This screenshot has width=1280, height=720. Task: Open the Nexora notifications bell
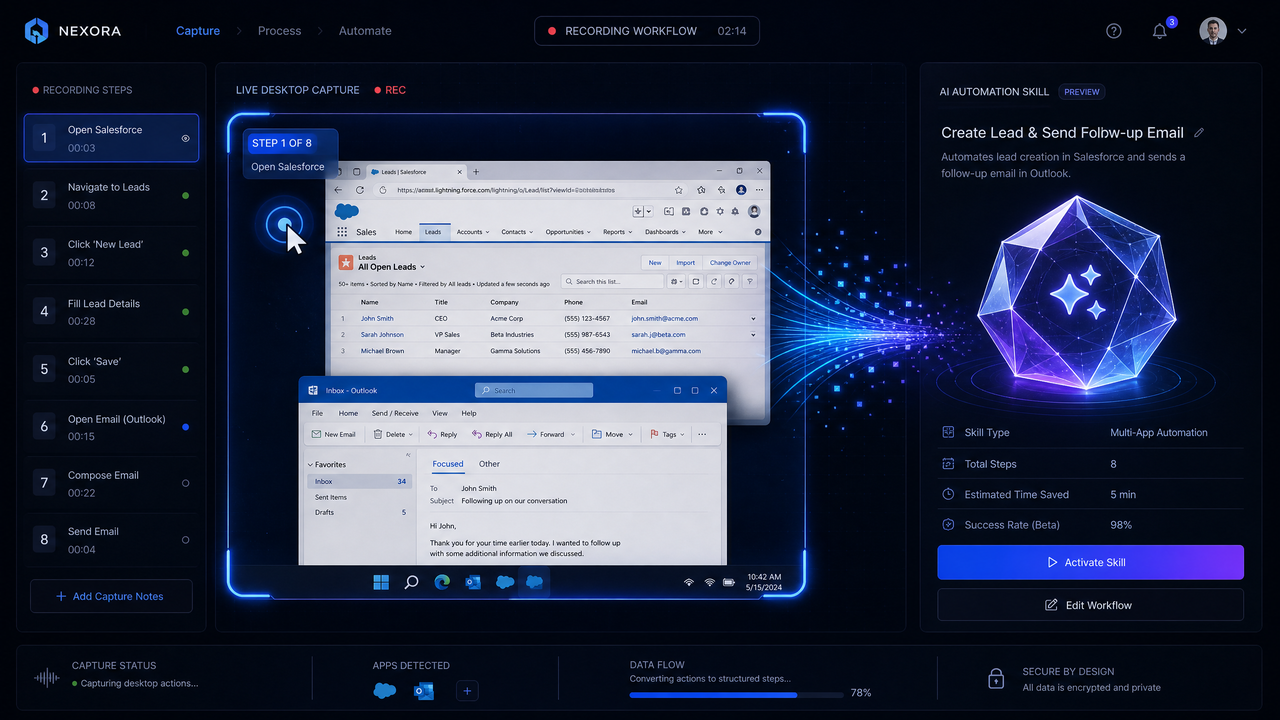1160,31
